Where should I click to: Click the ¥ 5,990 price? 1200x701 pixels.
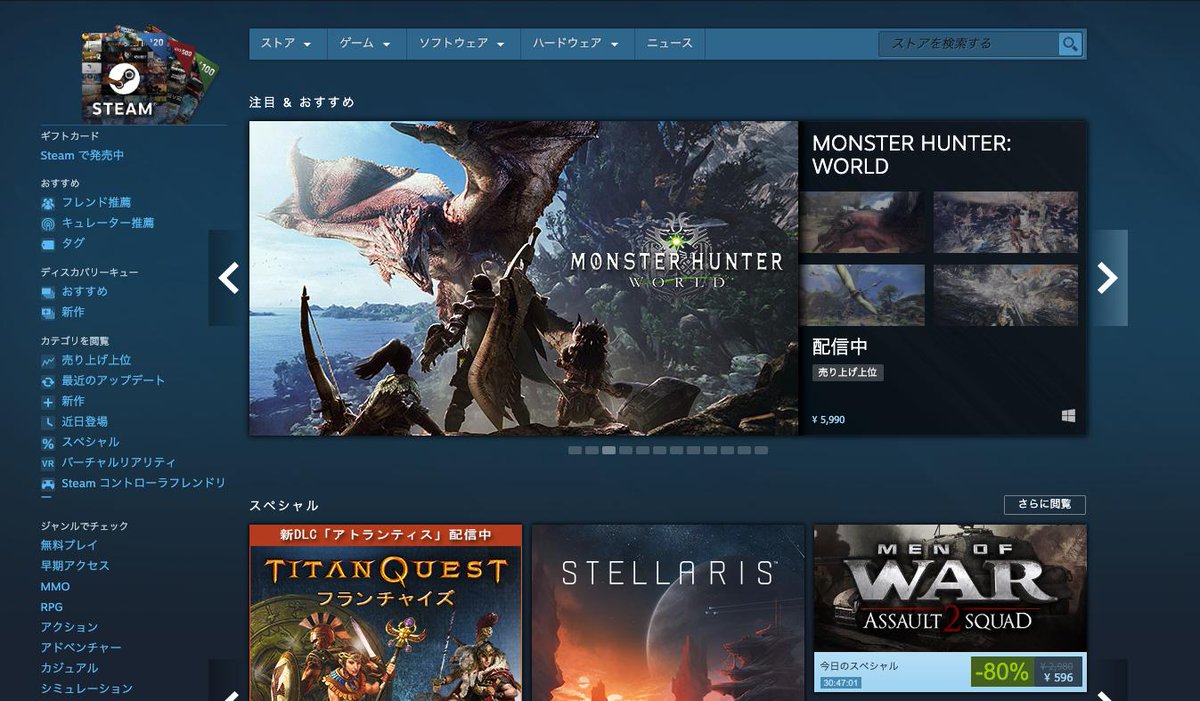(x=828, y=420)
